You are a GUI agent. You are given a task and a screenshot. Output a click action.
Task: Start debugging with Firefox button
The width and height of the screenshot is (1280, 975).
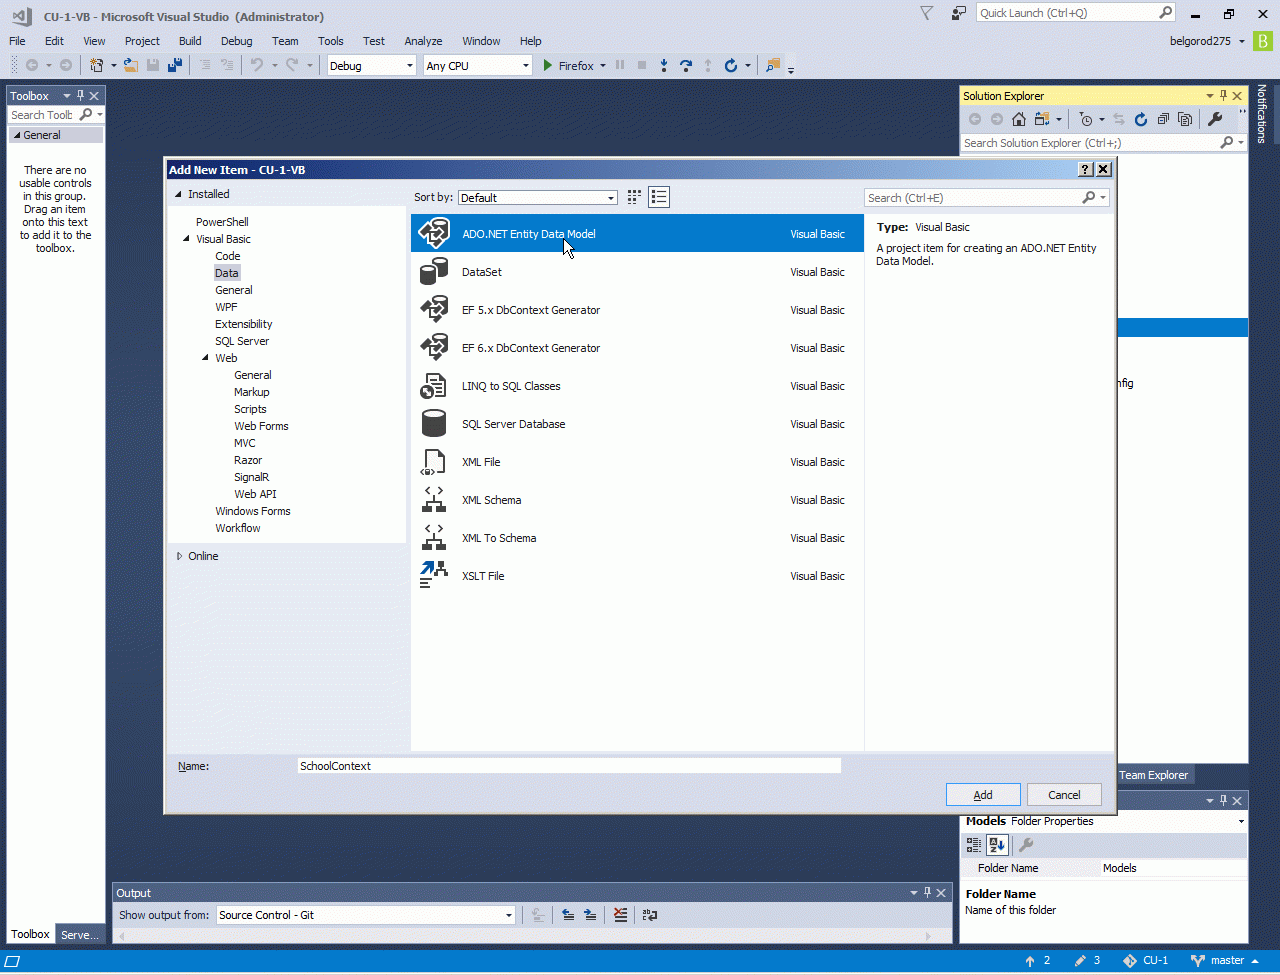coord(568,66)
